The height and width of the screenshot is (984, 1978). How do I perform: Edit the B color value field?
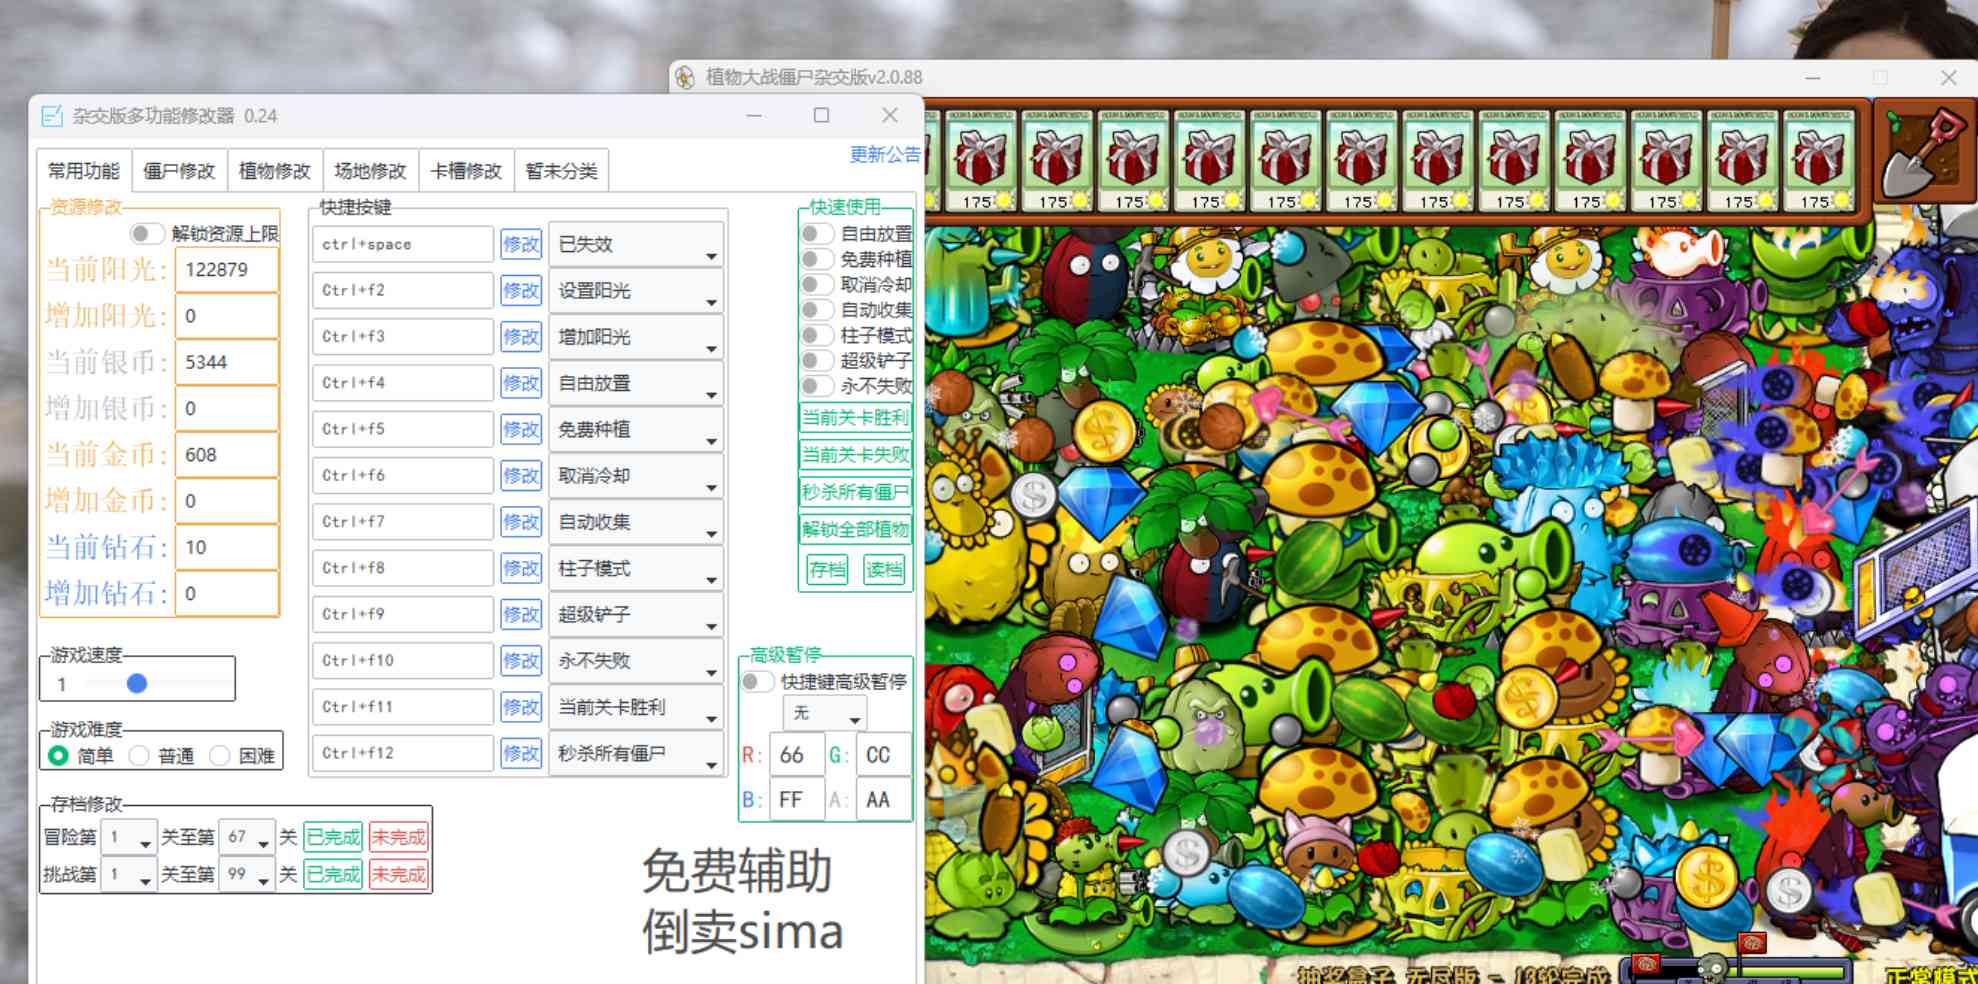point(796,800)
